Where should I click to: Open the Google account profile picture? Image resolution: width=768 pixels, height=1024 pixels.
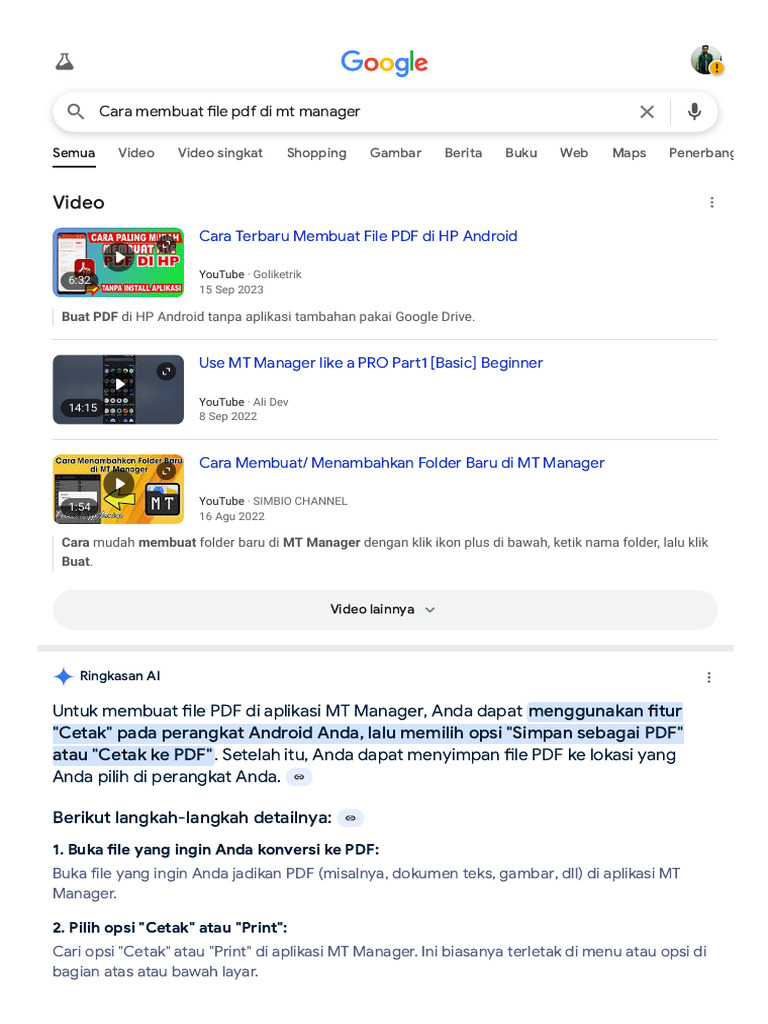(x=707, y=60)
